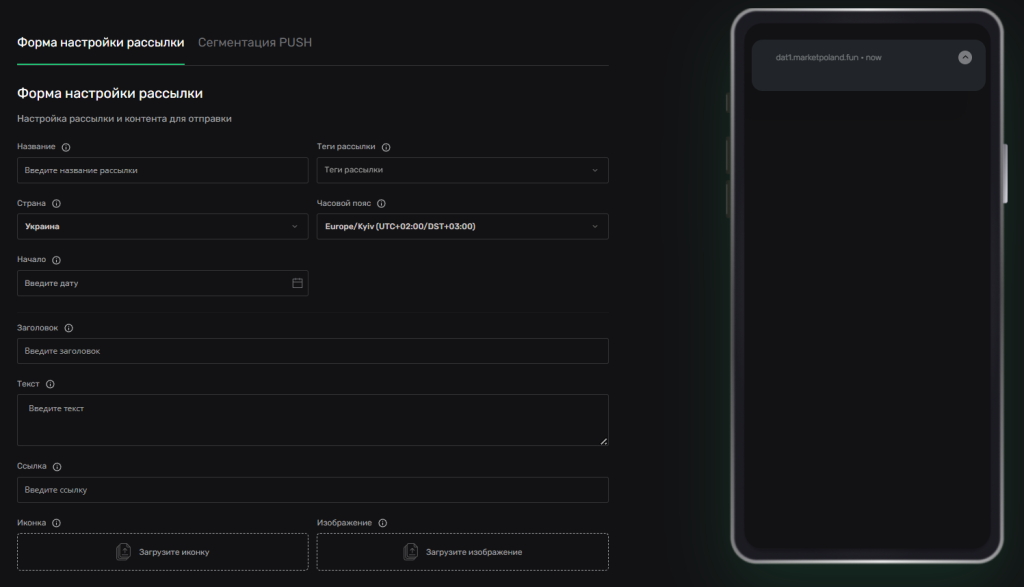Click info icon beside Изображение label
Image resolution: width=1024 pixels, height=587 pixels.
tap(382, 523)
